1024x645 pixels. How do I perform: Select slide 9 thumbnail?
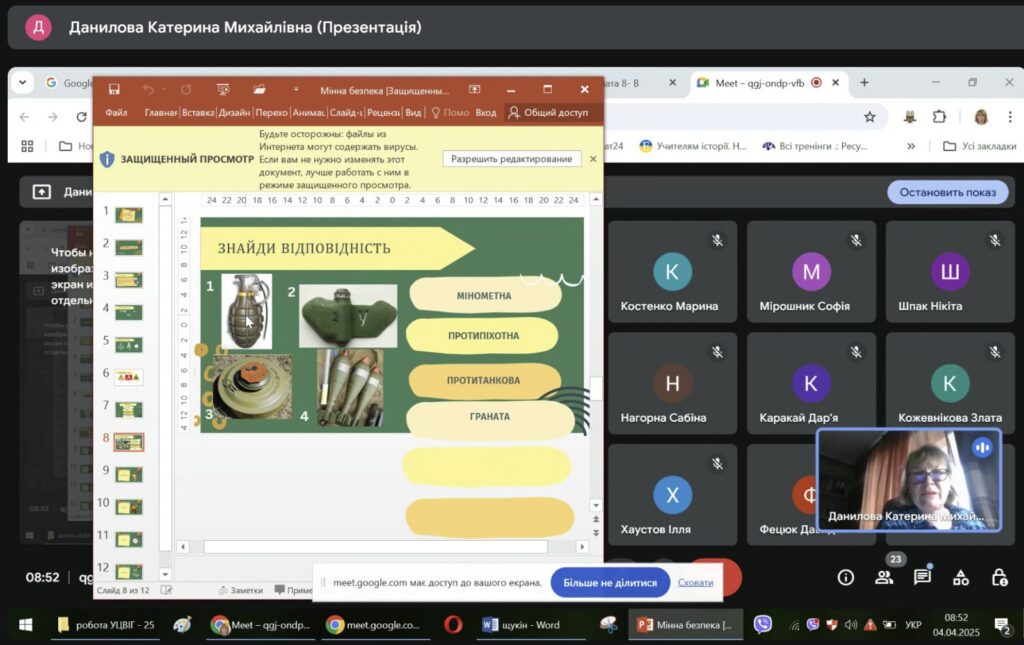[x=129, y=474]
